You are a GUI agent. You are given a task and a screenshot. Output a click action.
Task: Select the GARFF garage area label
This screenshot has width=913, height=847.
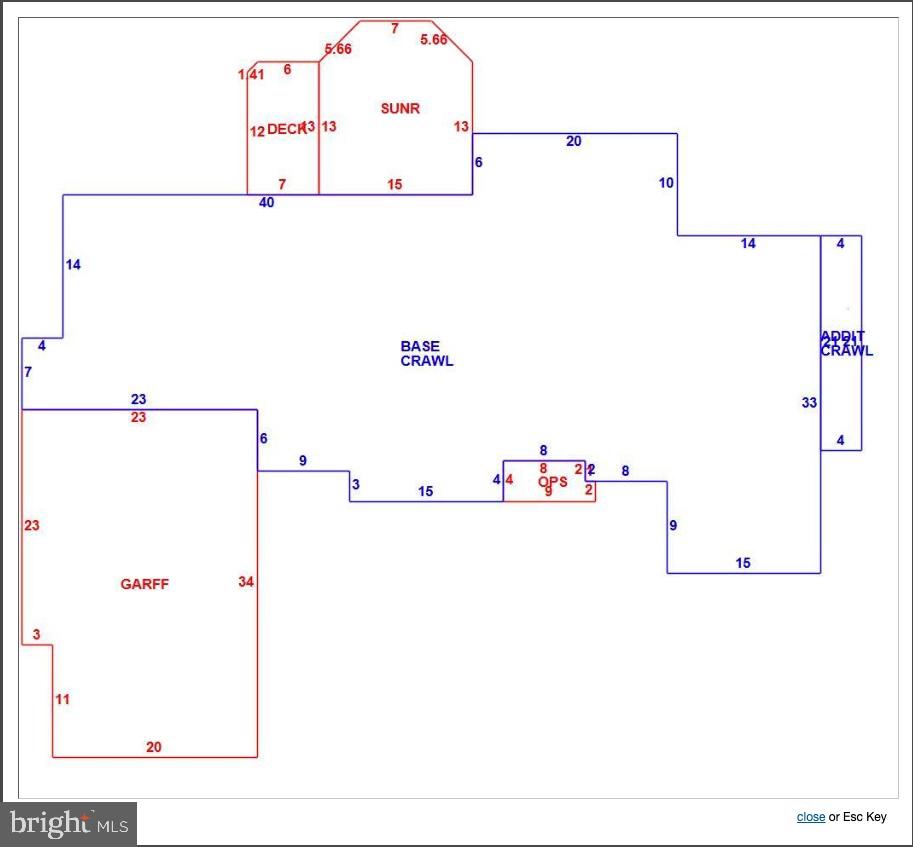145,584
